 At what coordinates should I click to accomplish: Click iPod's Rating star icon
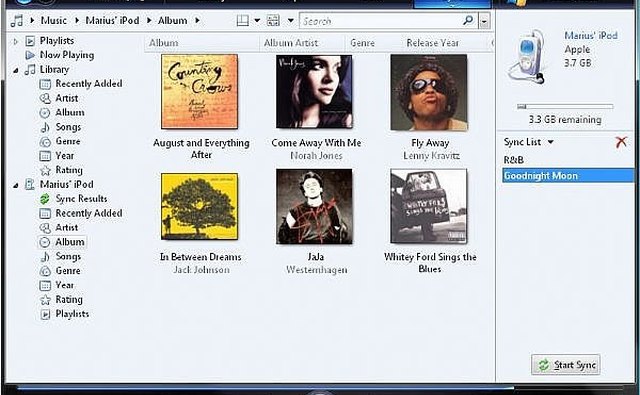(x=45, y=300)
